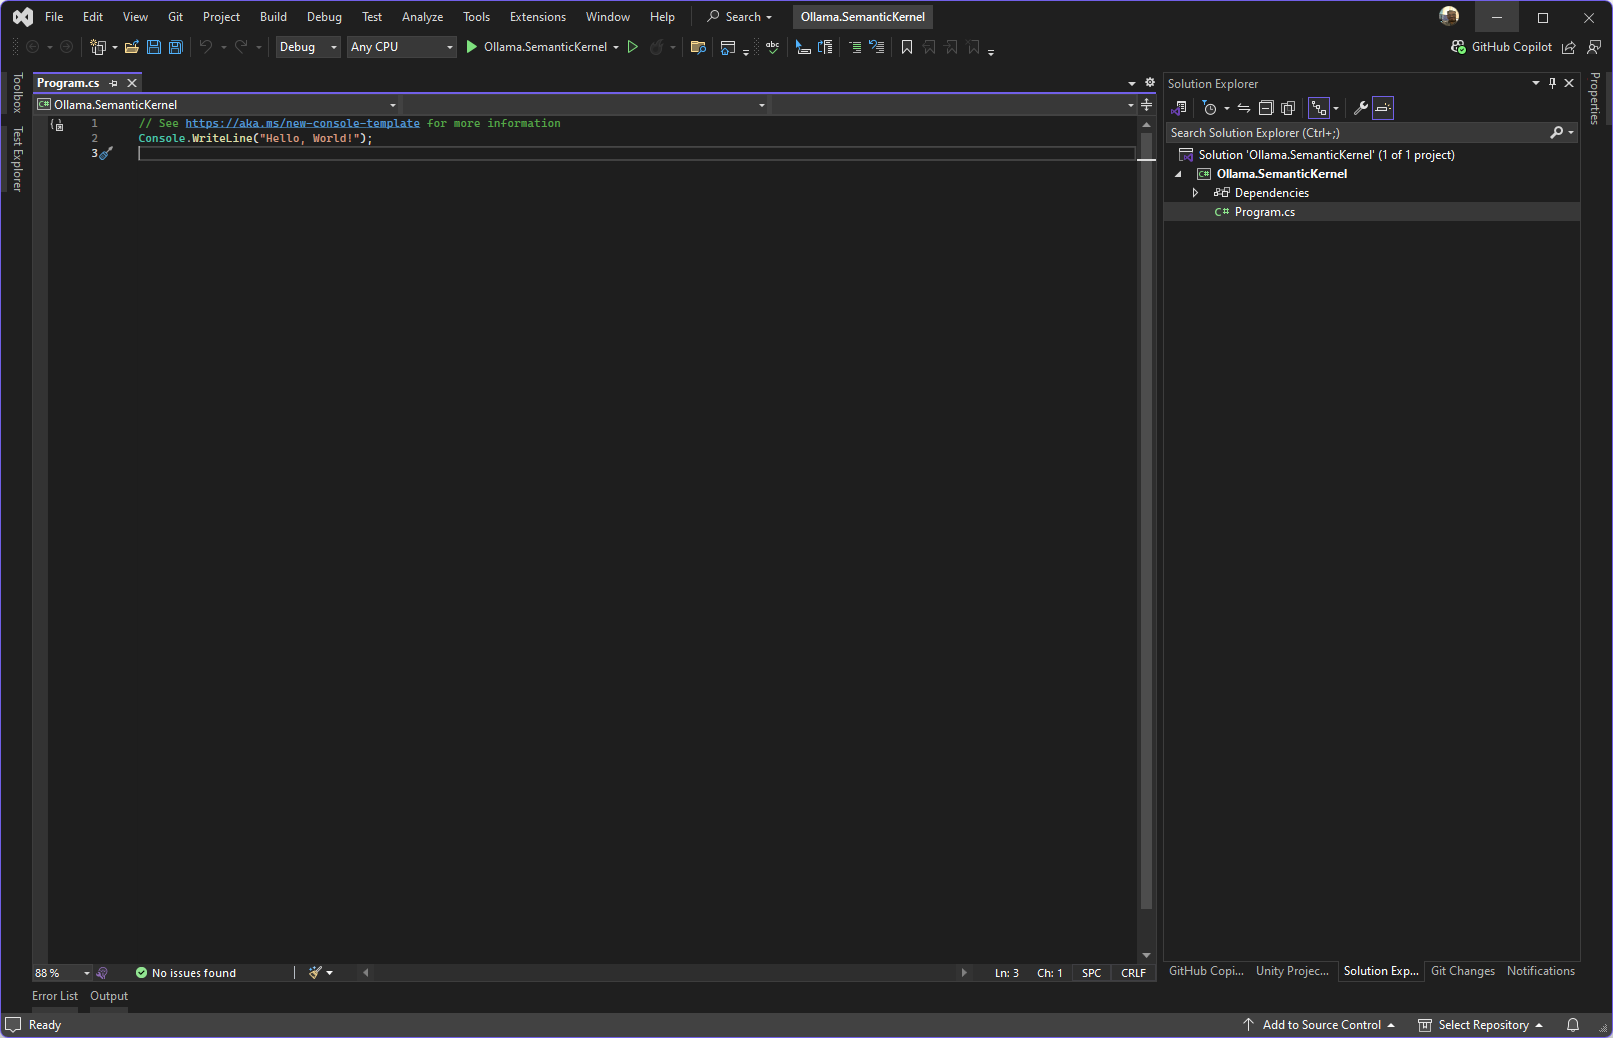Switch views between solutions and folders icon
This screenshot has width=1613, height=1038.
click(1180, 108)
